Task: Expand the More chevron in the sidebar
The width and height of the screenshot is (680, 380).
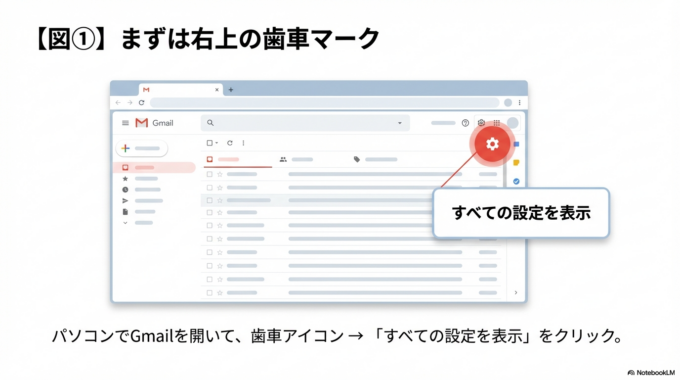Action: tap(125, 223)
